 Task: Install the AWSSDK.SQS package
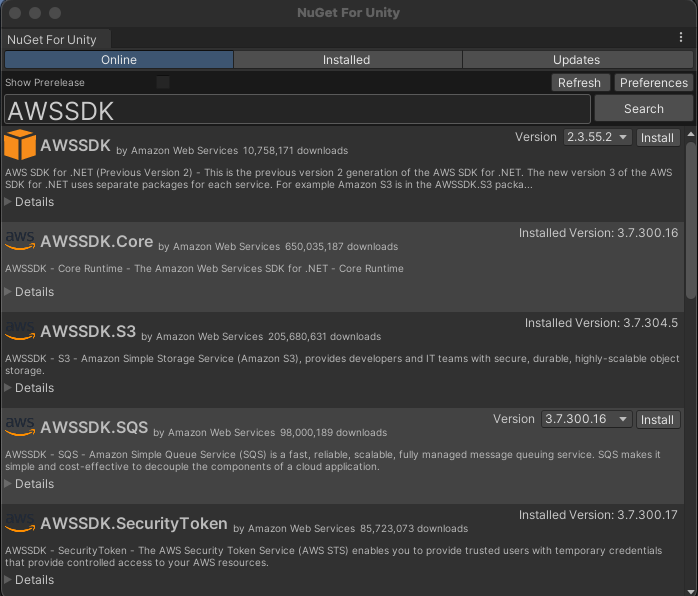[x=657, y=420]
